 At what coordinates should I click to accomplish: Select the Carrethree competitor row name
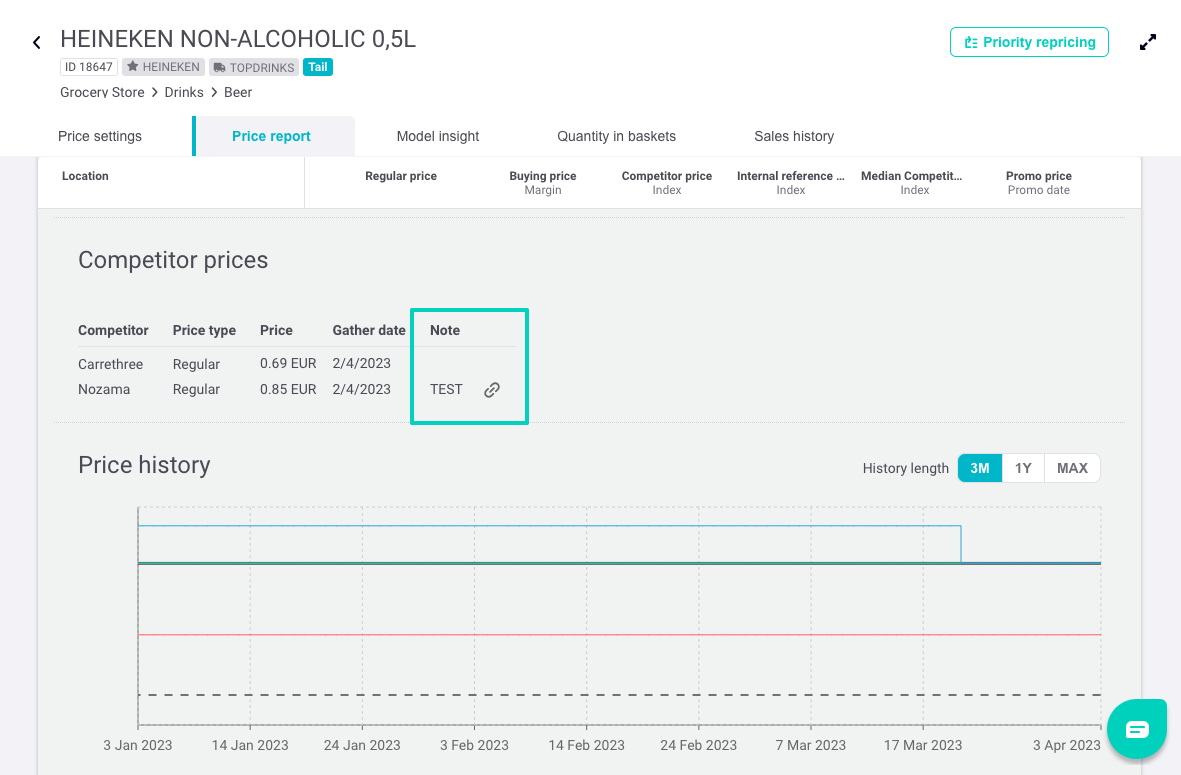pyautogui.click(x=111, y=364)
